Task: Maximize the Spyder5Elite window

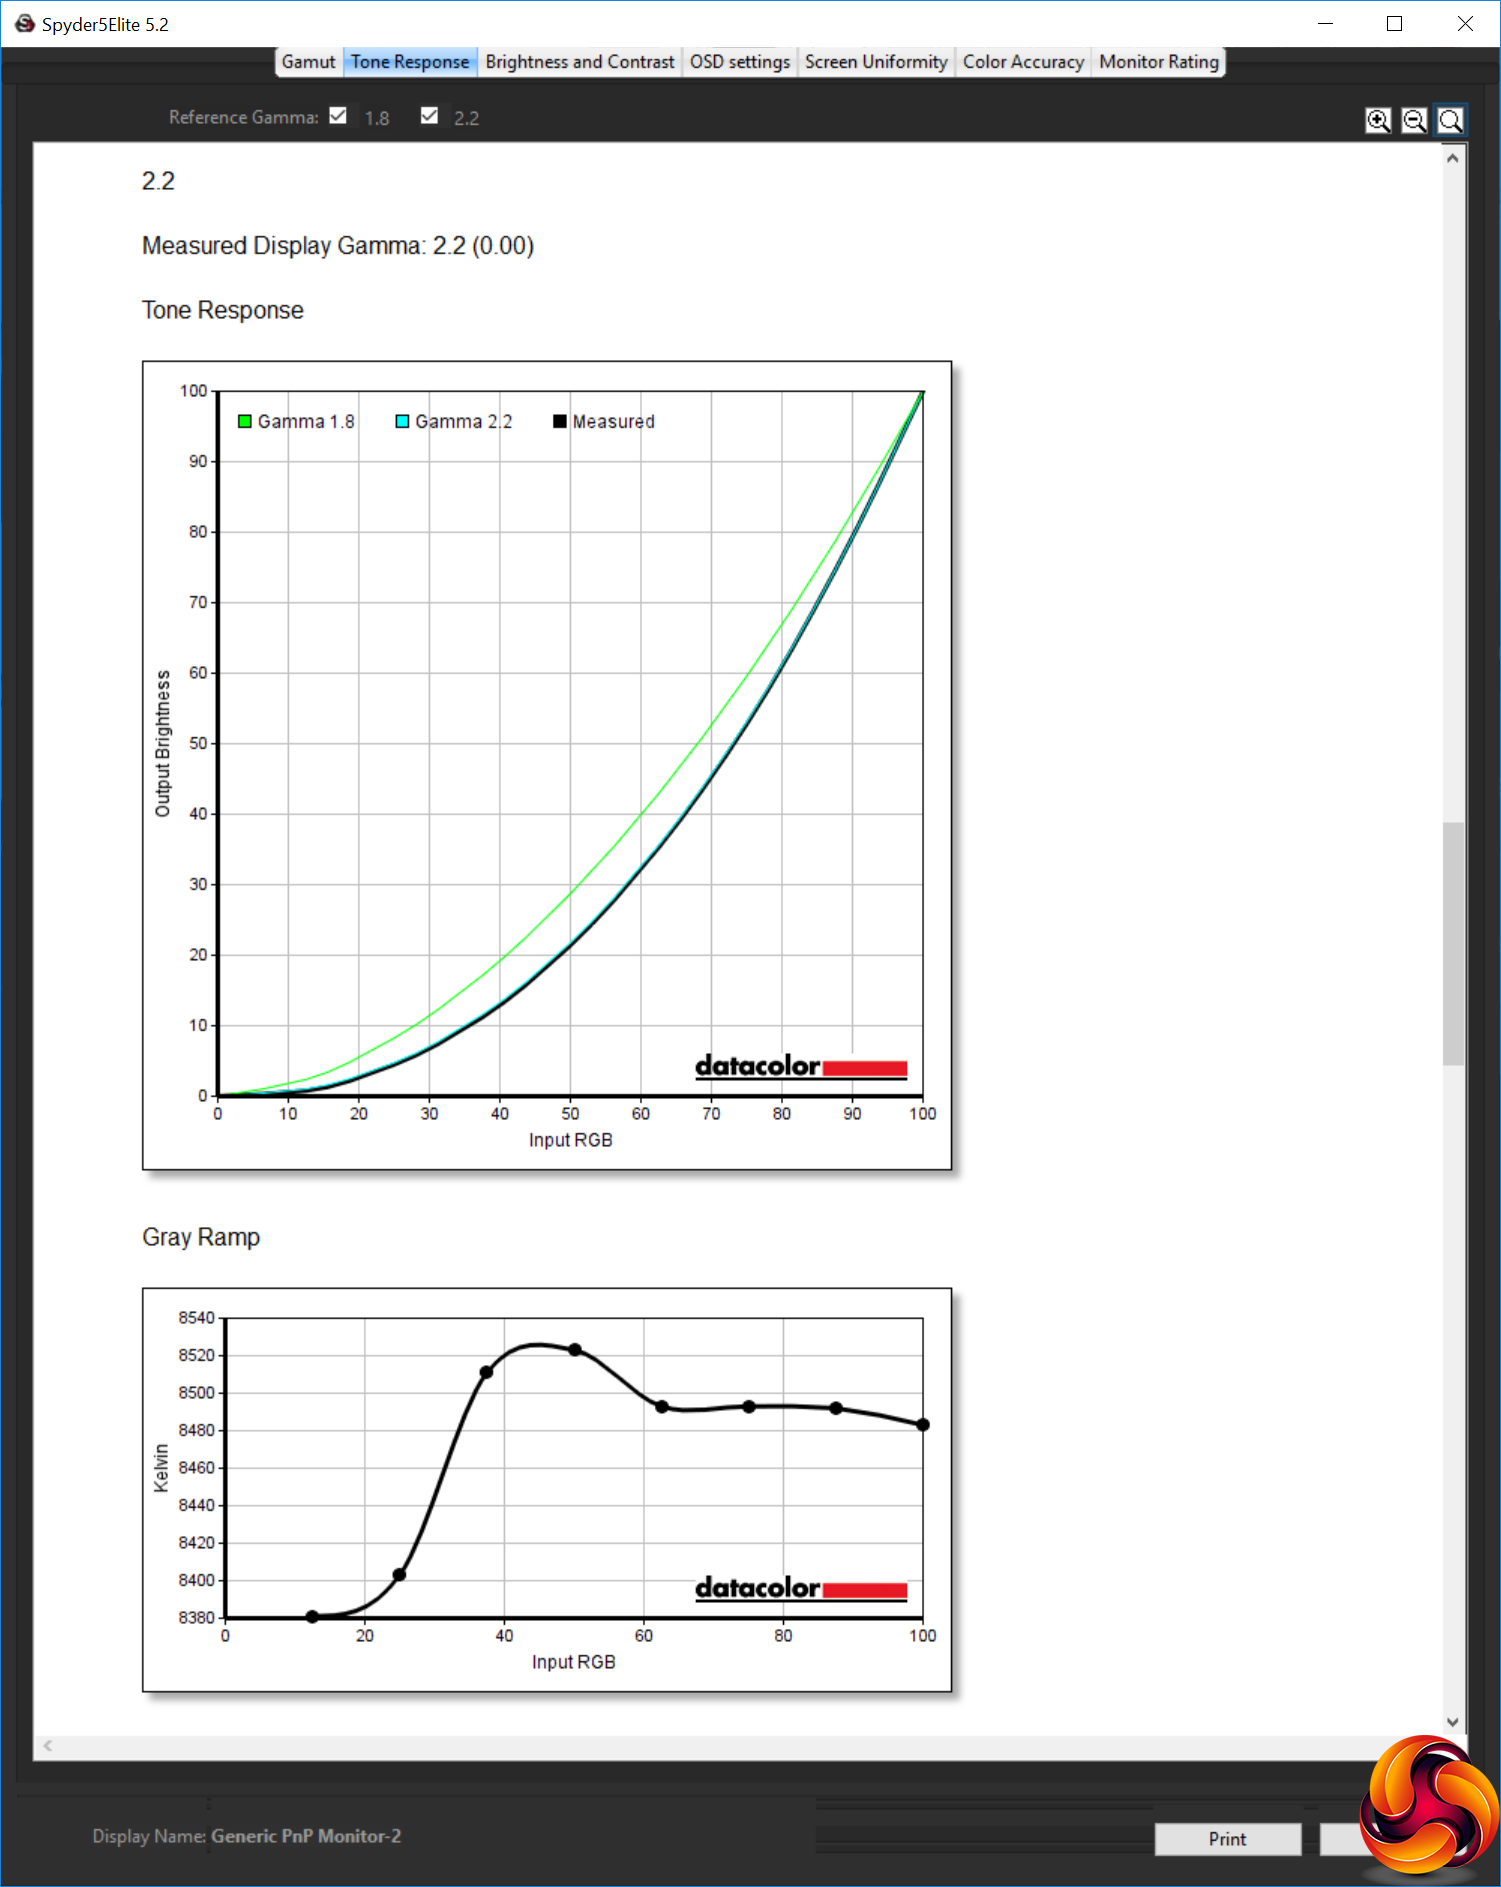Action: pyautogui.click(x=1395, y=23)
